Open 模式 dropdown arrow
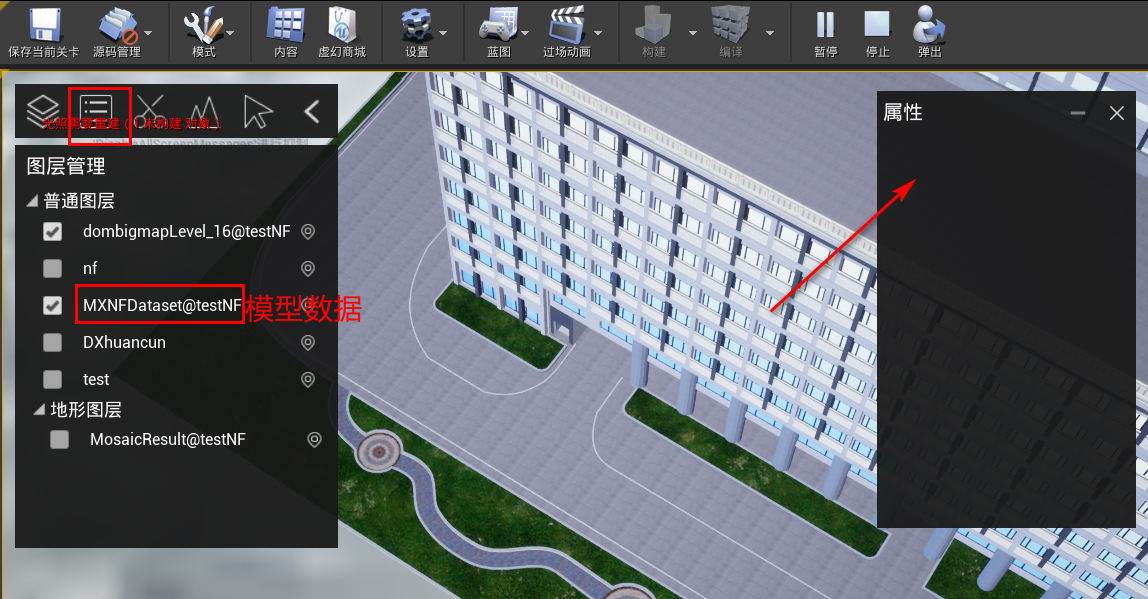The image size is (1148, 599). pos(230,33)
